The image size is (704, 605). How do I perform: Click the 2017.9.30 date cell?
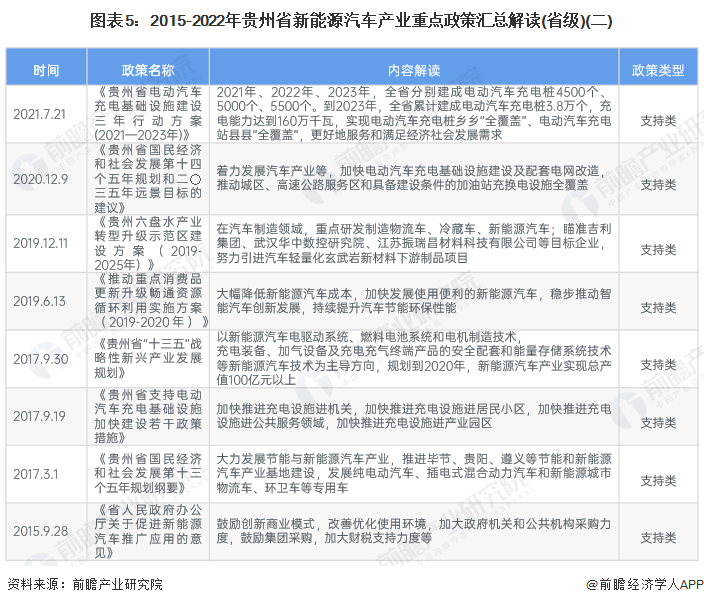(41, 359)
